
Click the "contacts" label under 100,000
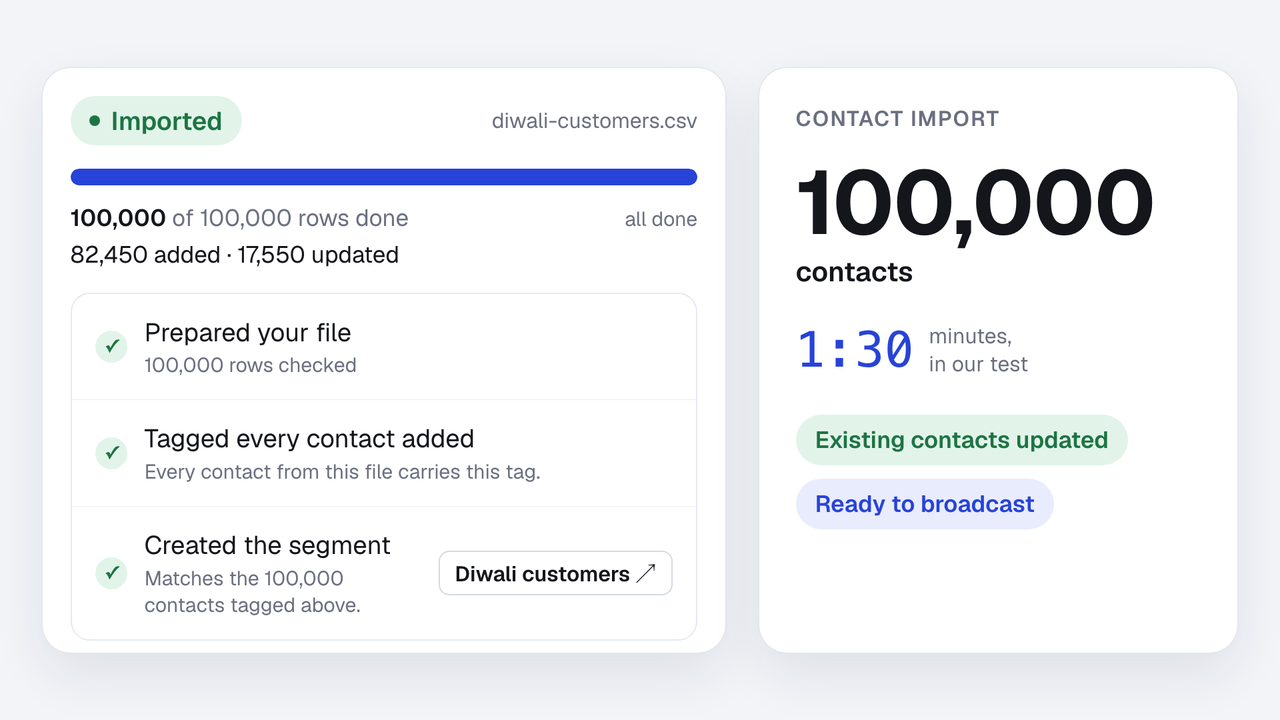coord(855,272)
